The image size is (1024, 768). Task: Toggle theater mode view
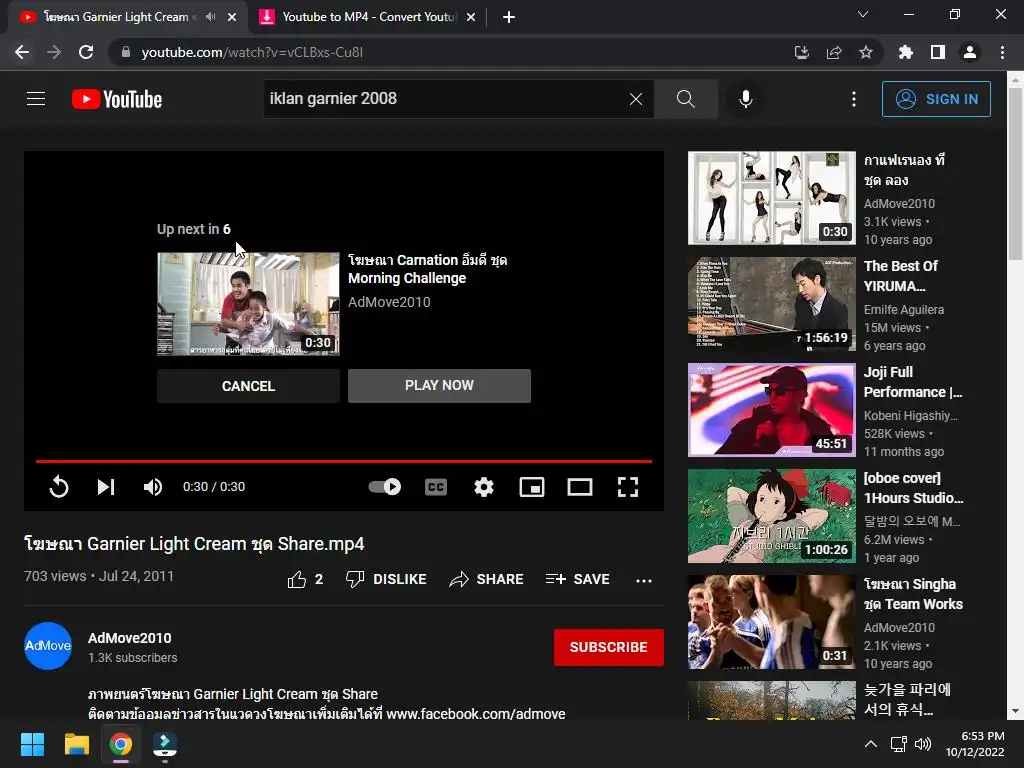point(580,487)
